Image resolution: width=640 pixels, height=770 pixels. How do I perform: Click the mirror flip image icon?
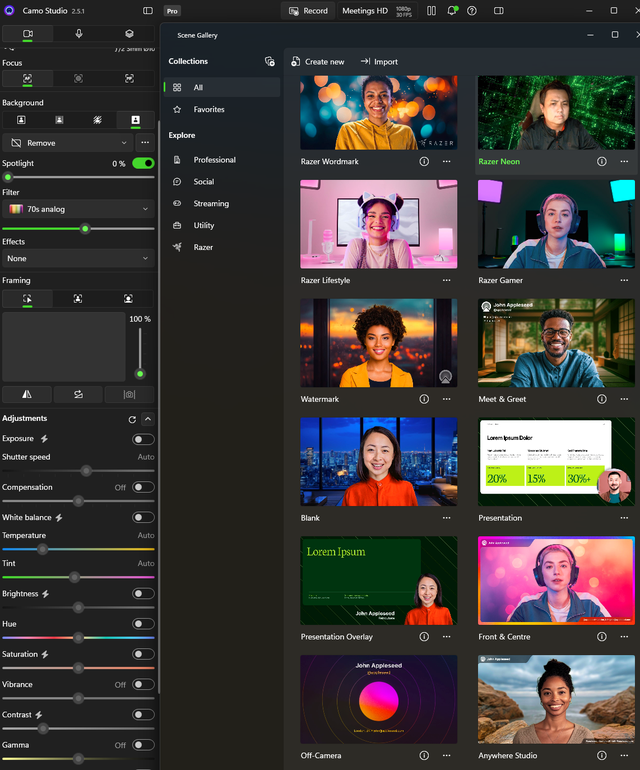27,394
